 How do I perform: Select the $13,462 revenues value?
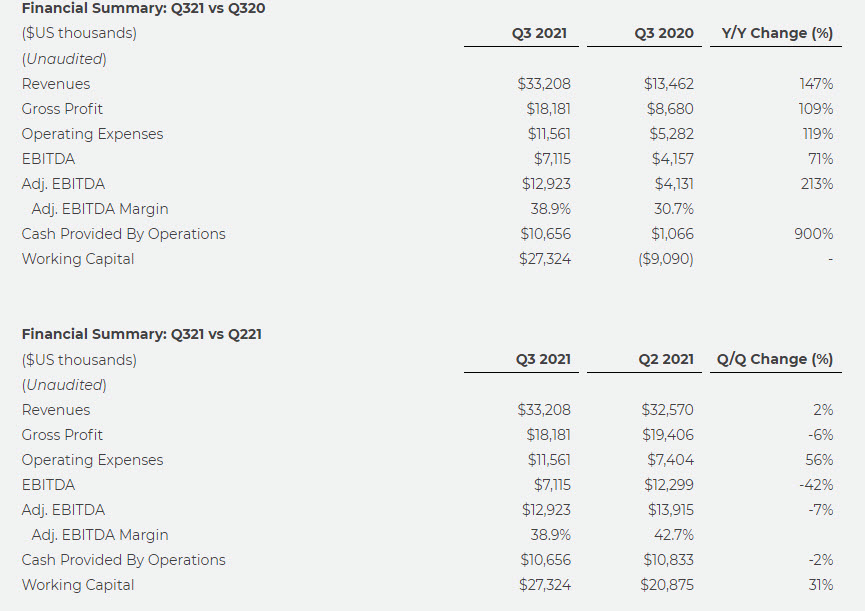[x=668, y=84]
